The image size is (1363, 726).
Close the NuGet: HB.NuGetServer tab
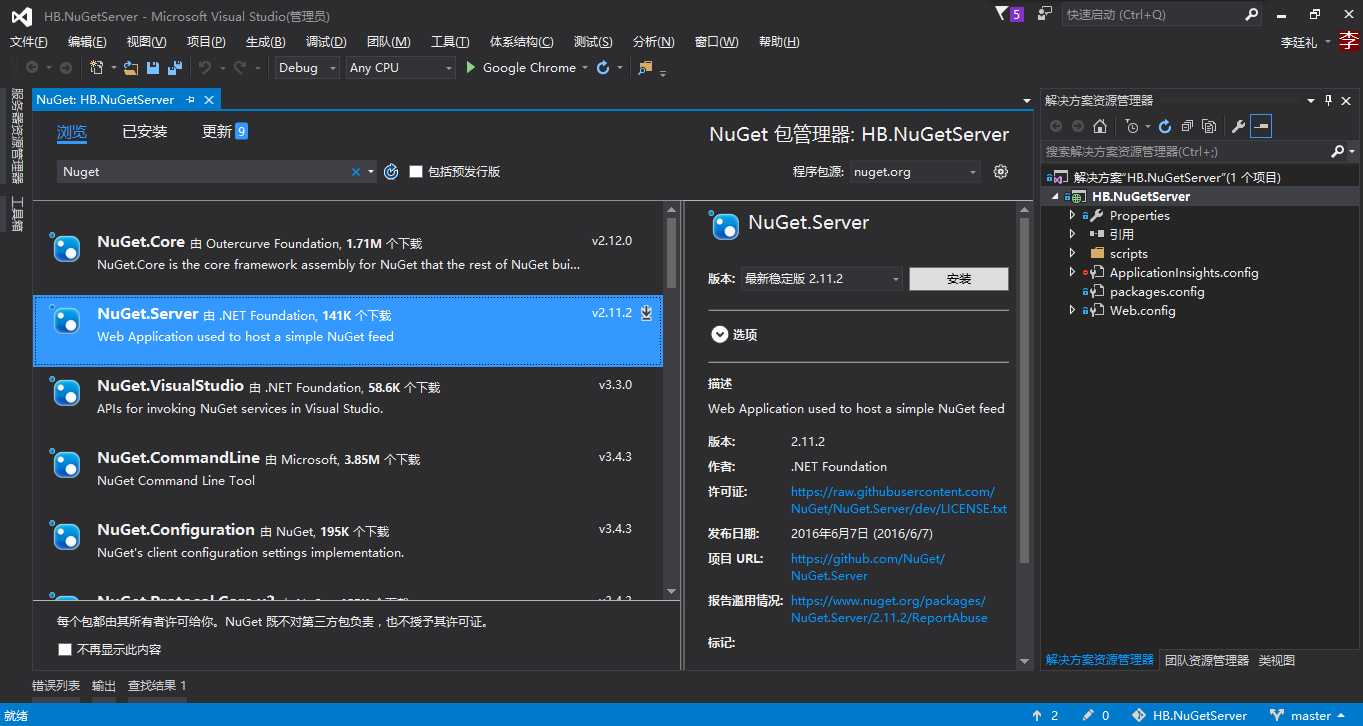(x=209, y=100)
